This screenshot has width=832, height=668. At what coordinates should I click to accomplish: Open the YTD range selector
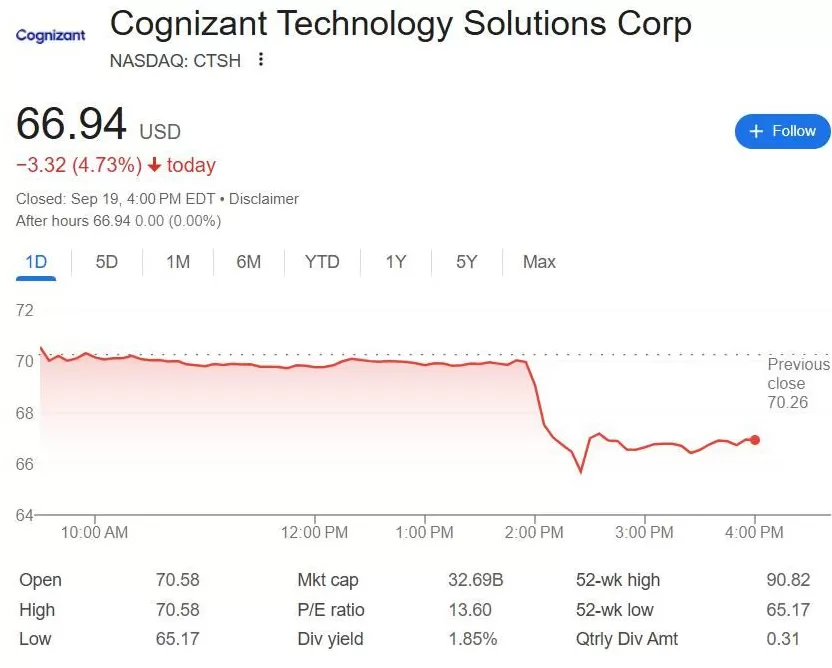322,261
